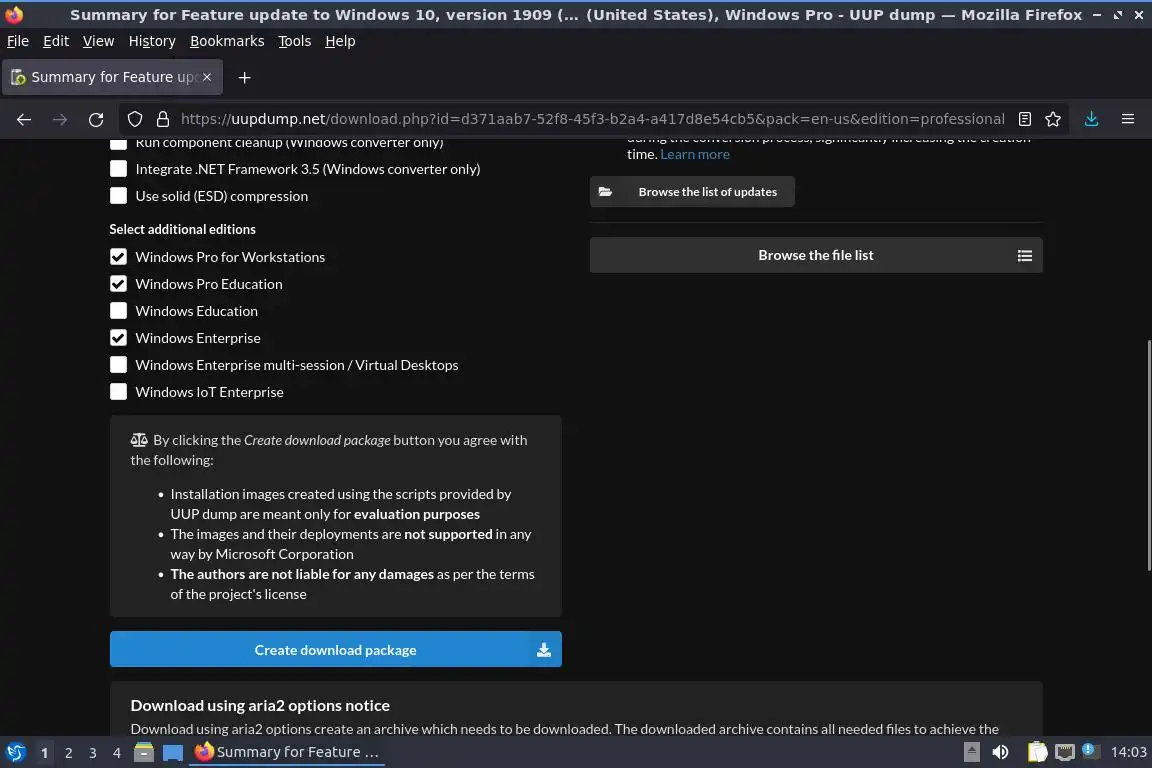1152x768 pixels.
Task: Open the File menu
Action: (x=18, y=41)
